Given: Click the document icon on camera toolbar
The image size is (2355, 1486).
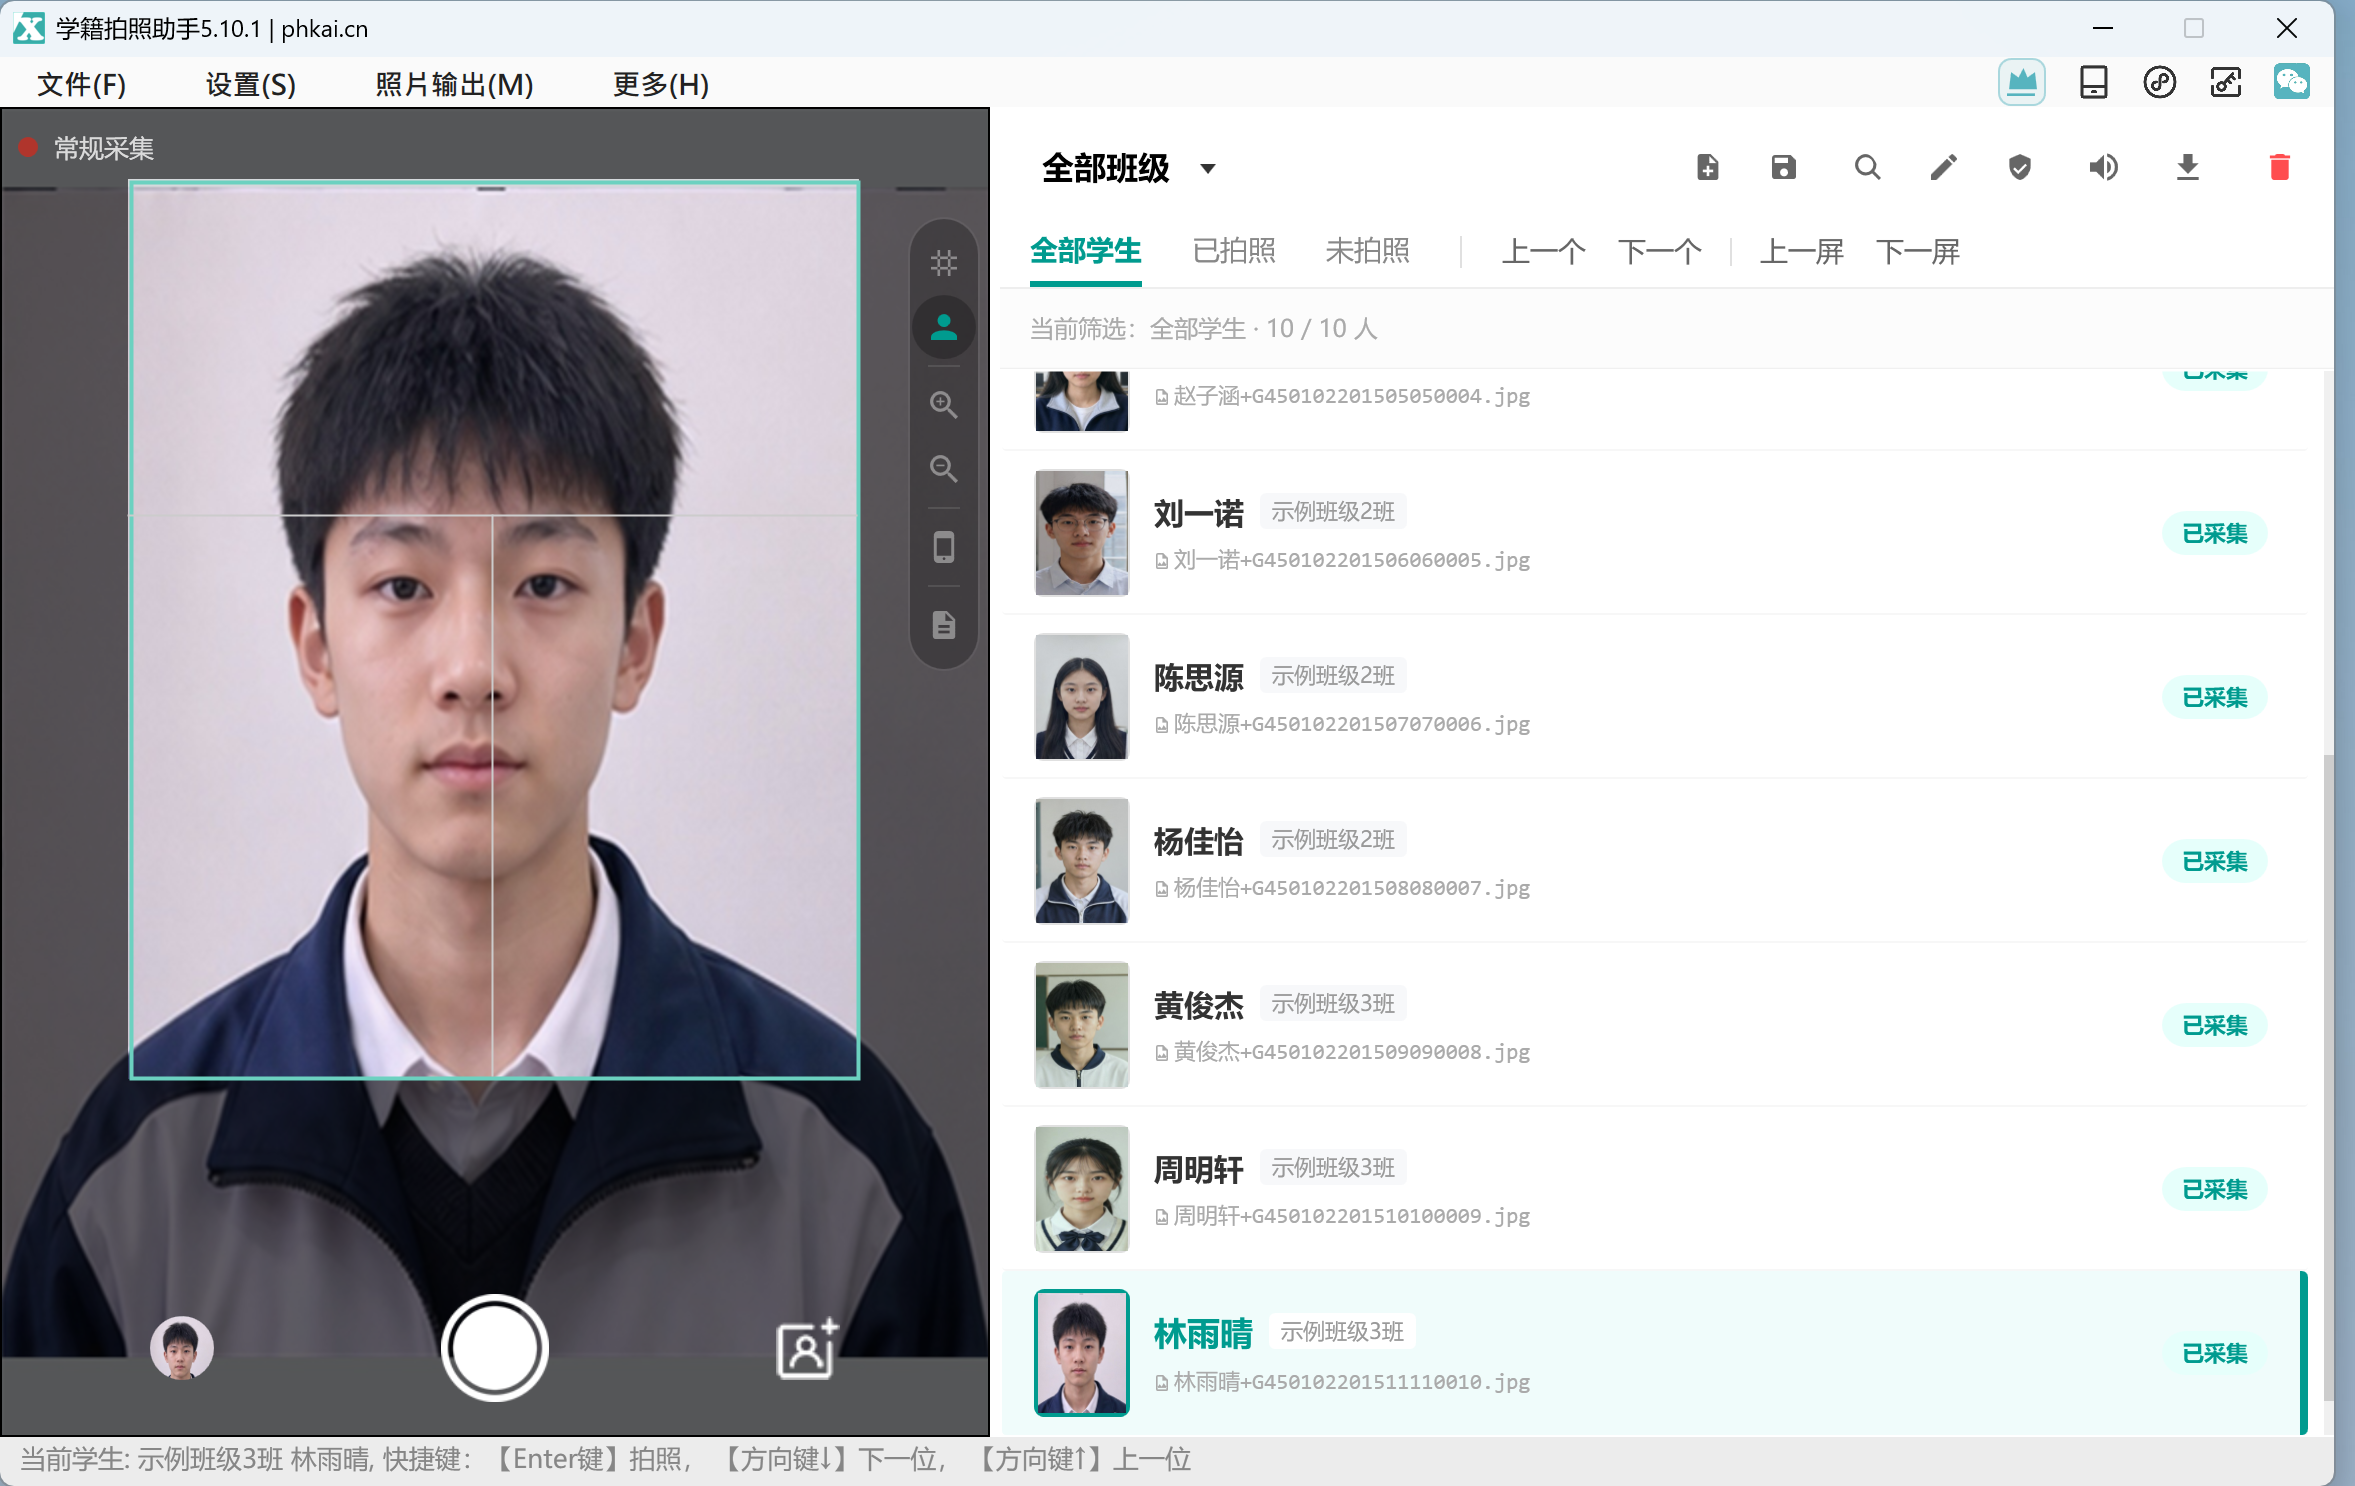Looking at the screenshot, I should [x=943, y=625].
